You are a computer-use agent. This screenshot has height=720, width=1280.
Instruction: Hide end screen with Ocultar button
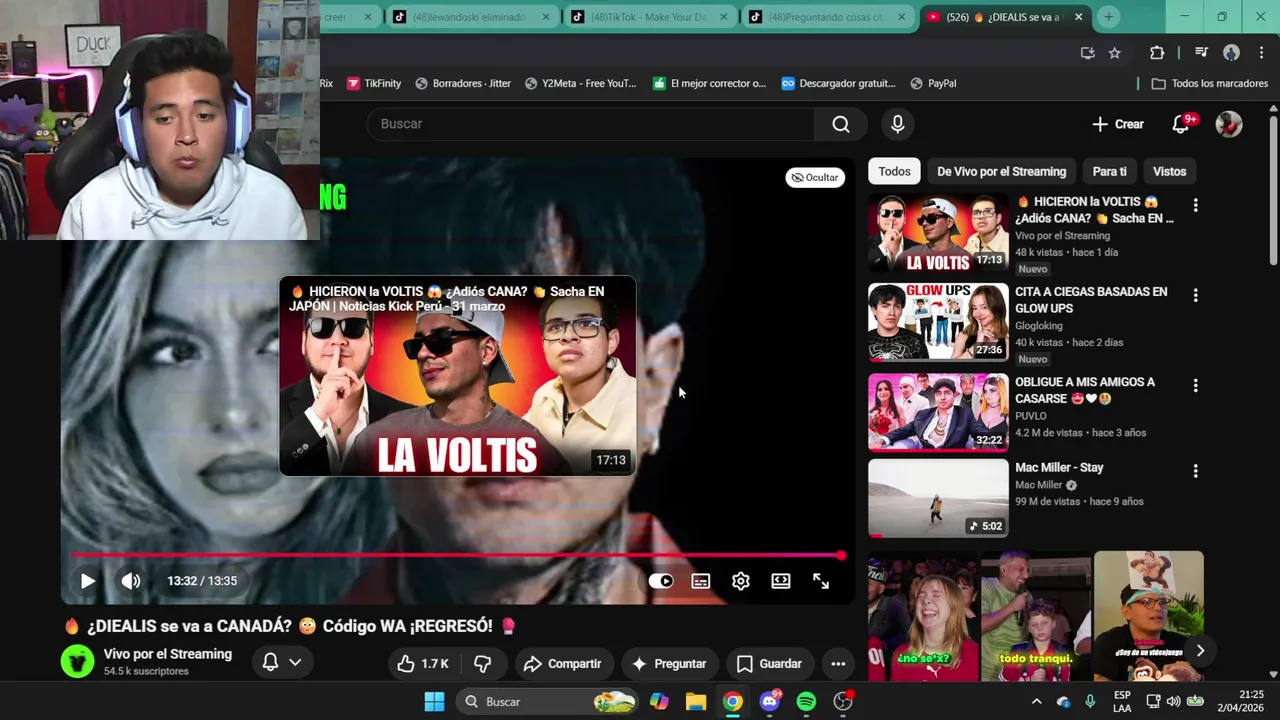815,177
